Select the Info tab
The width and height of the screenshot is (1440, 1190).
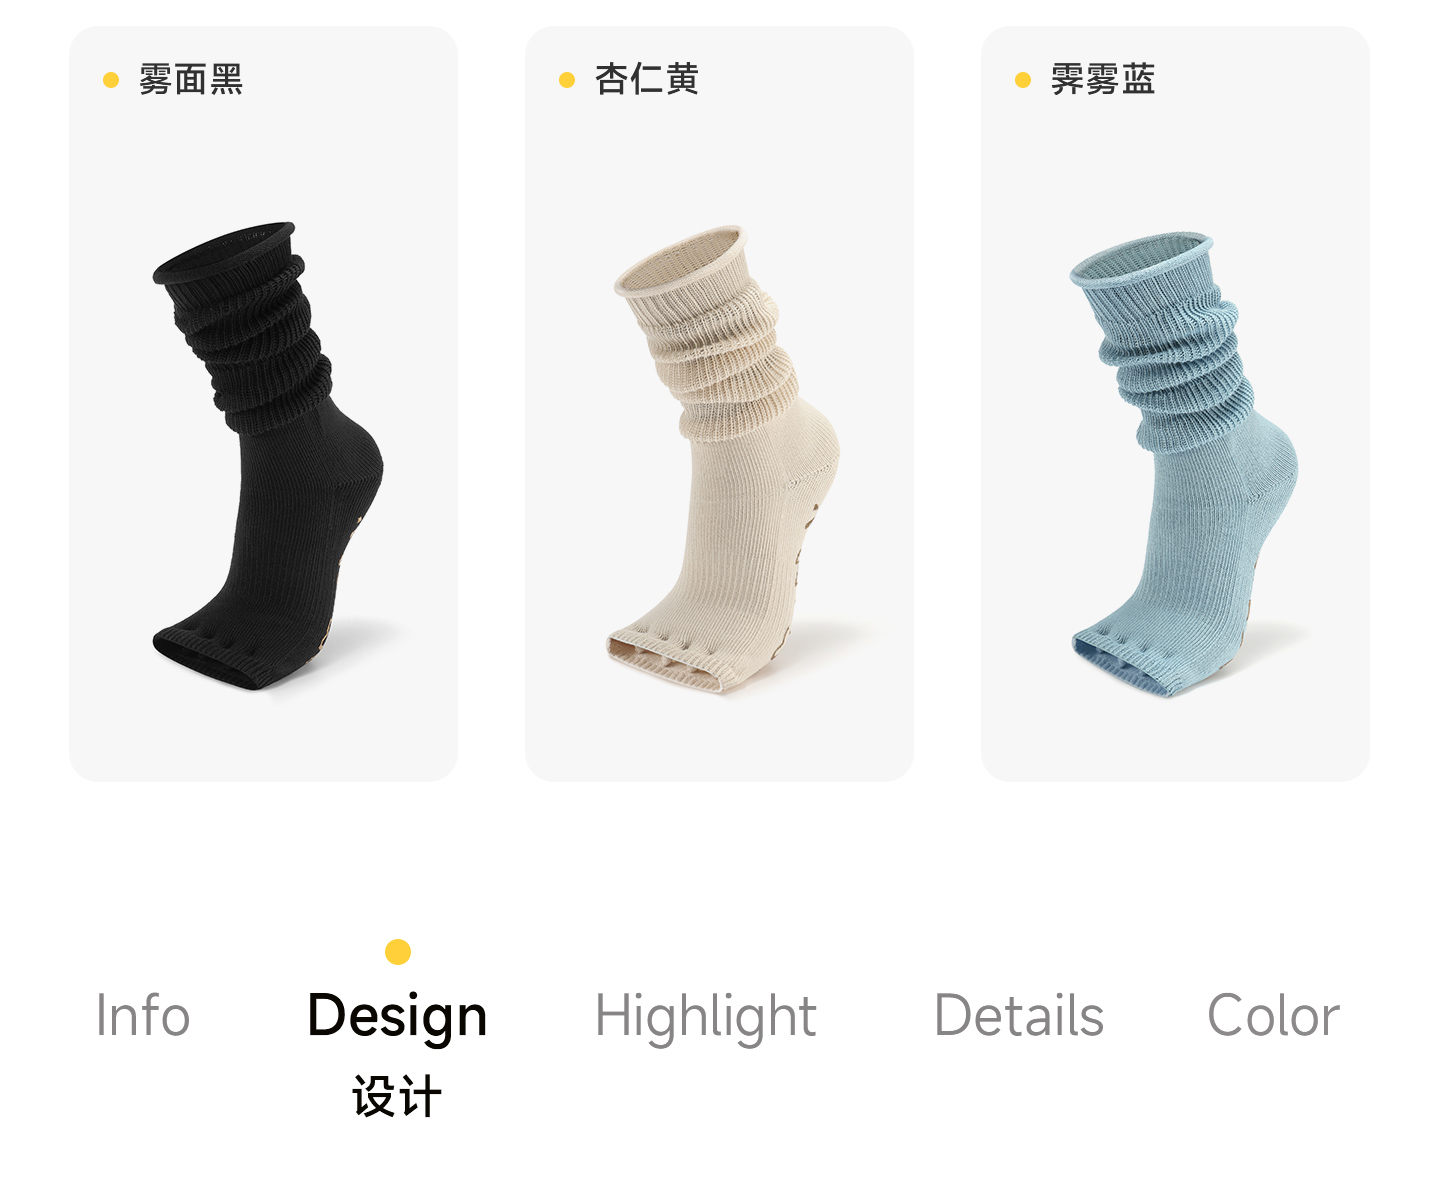pos(143,1016)
